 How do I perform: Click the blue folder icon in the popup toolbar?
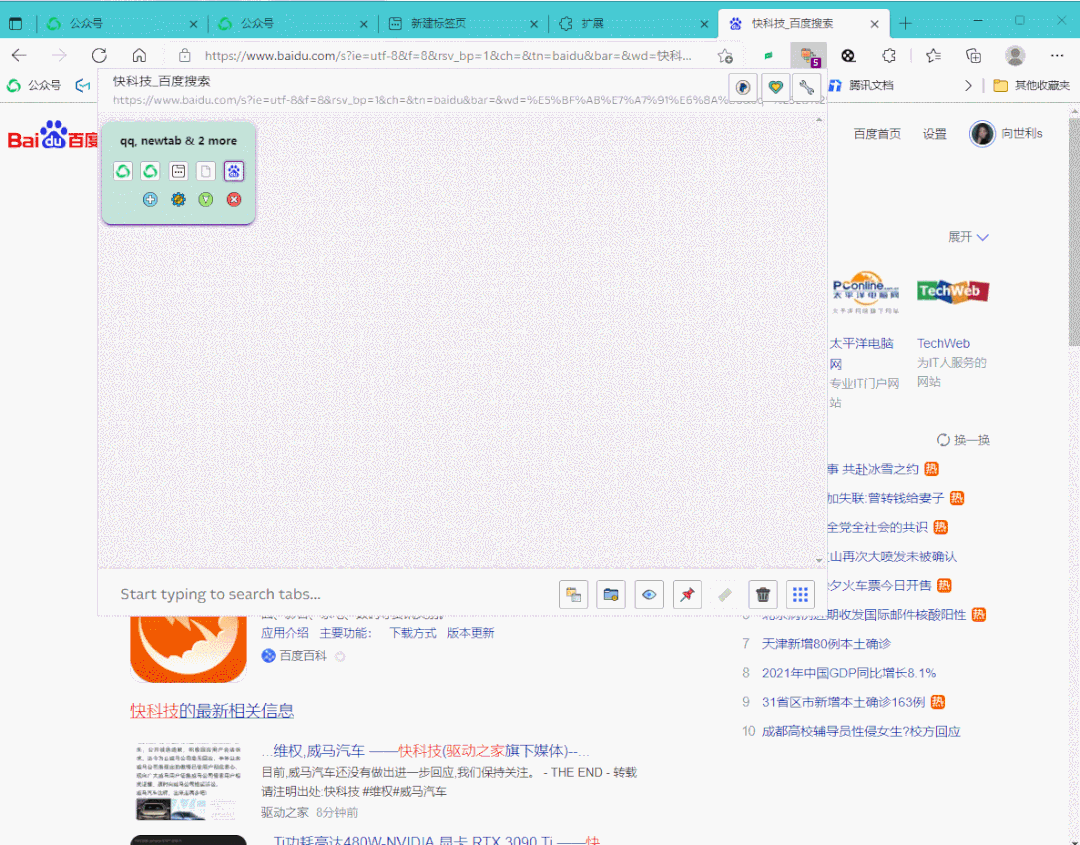tap(611, 595)
